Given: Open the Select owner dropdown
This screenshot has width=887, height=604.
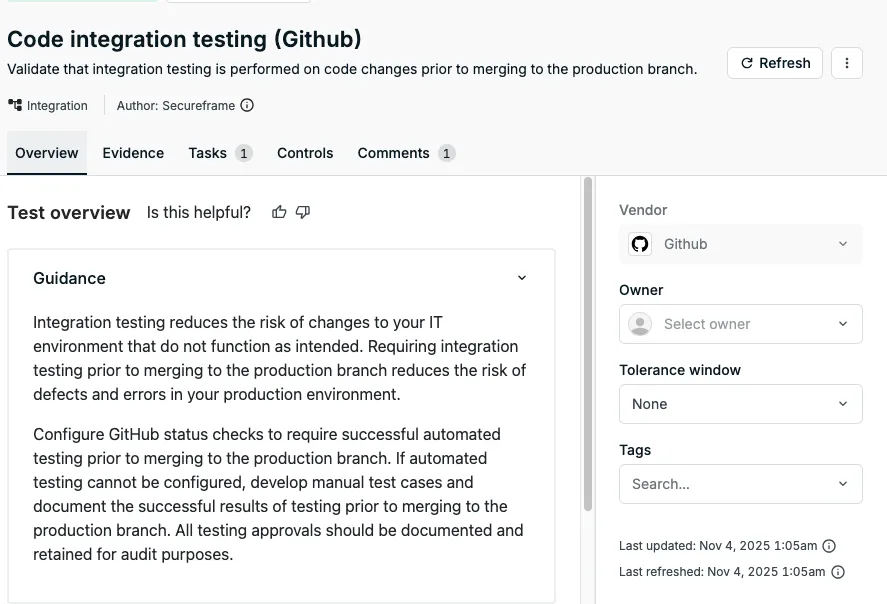Looking at the screenshot, I should (740, 324).
